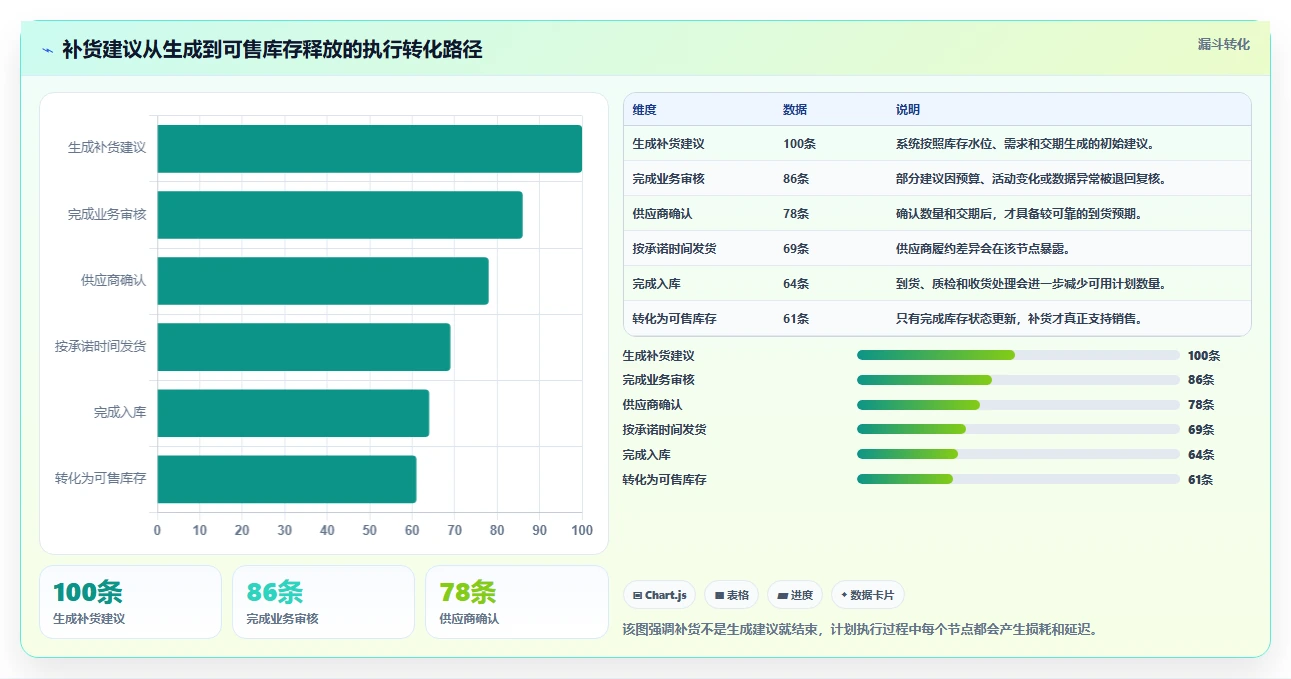The image size is (1291, 679).
Task: Select table cell 供应商确认 in 维度 column
Action: 662,214
